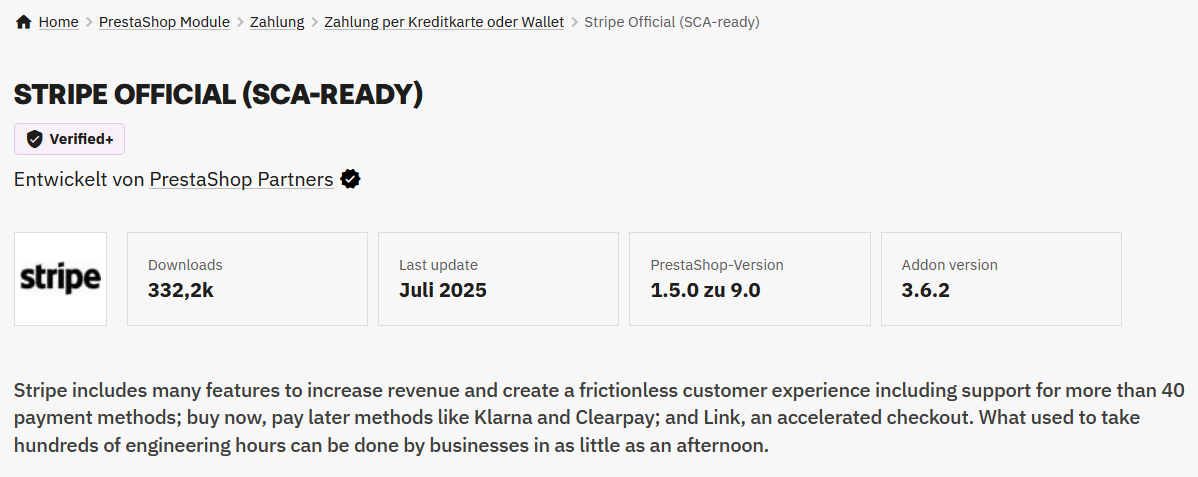Select the Last update Juli 2025 card
Image resolution: width=1198 pixels, height=477 pixels.
[x=498, y=279]
